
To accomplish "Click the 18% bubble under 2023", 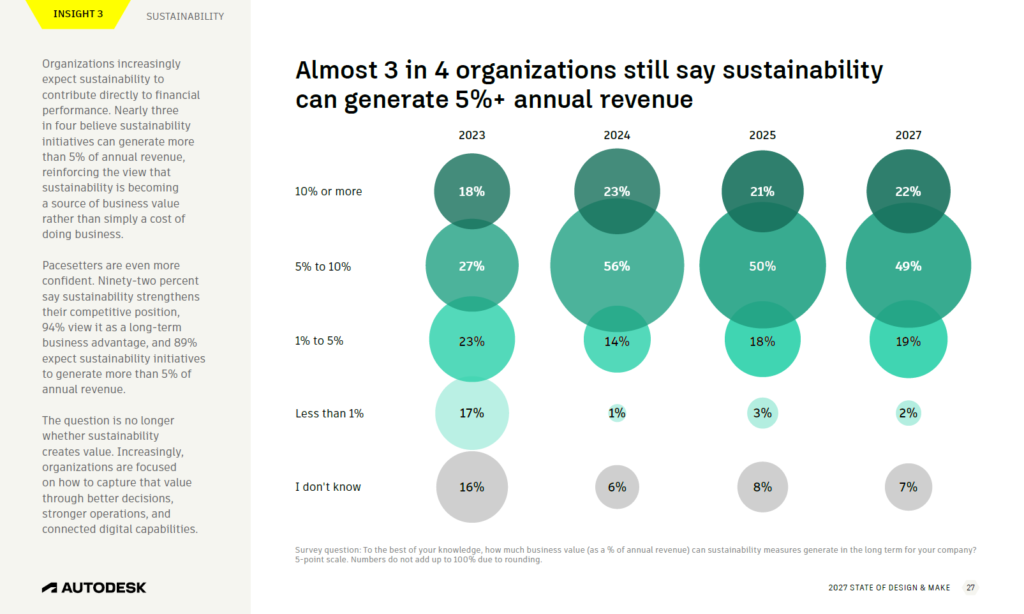I will [472, 191].
